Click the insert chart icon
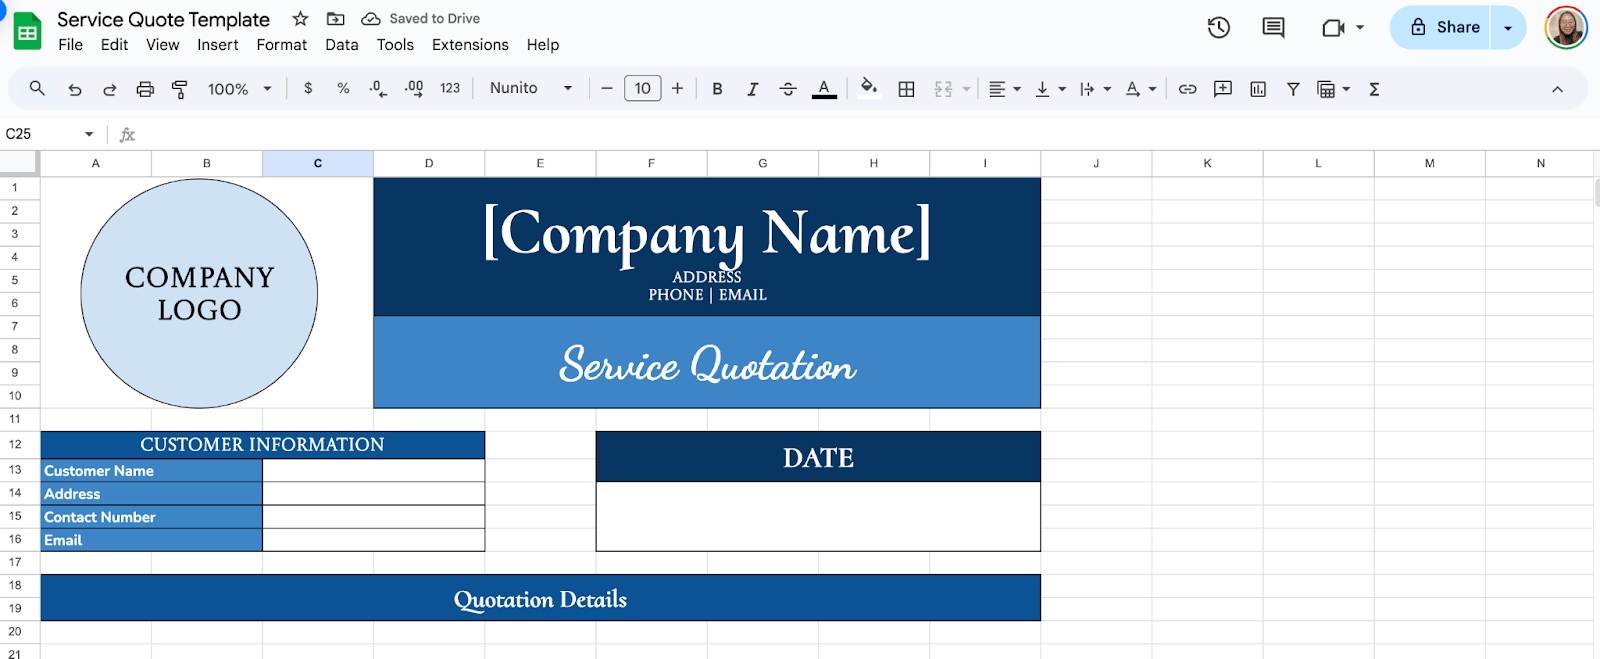This screenshot has width=1600, height=659. pyautogui.click(x=1258, y=89)
